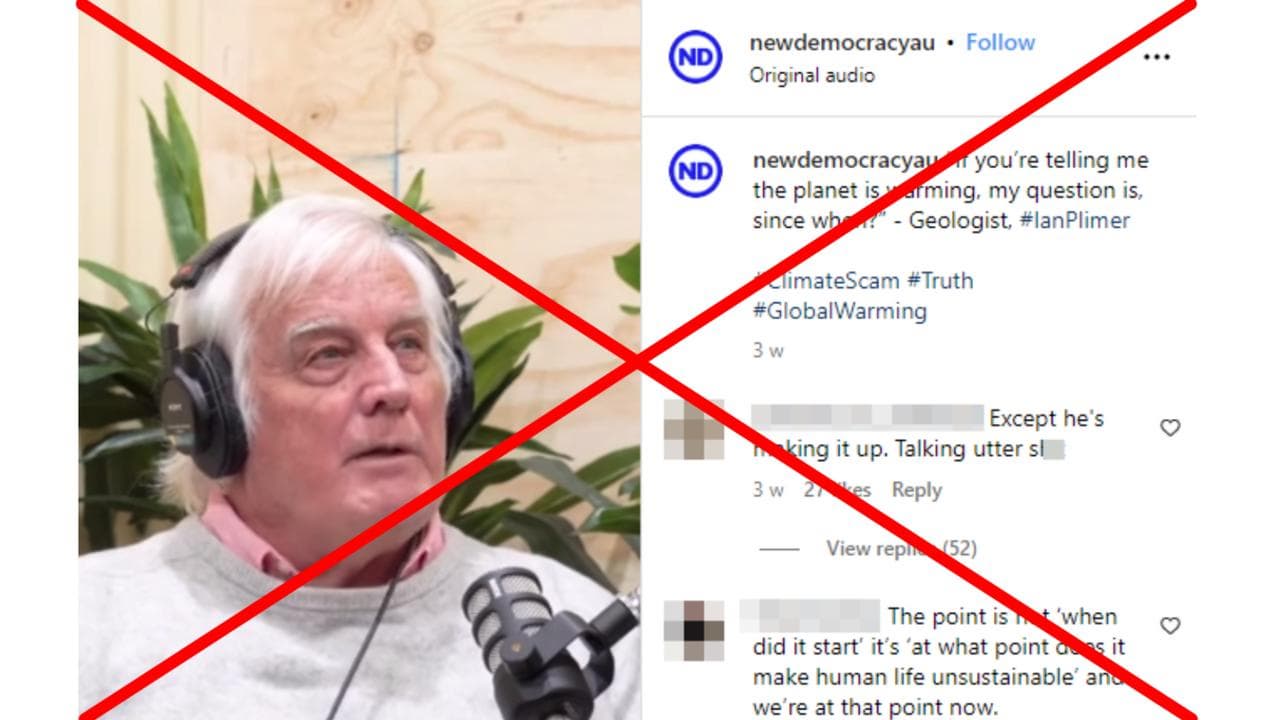View the first comment's 27 likes
Image resolution: width=1280 pixels, height=720 pixels.
(838, 490)
